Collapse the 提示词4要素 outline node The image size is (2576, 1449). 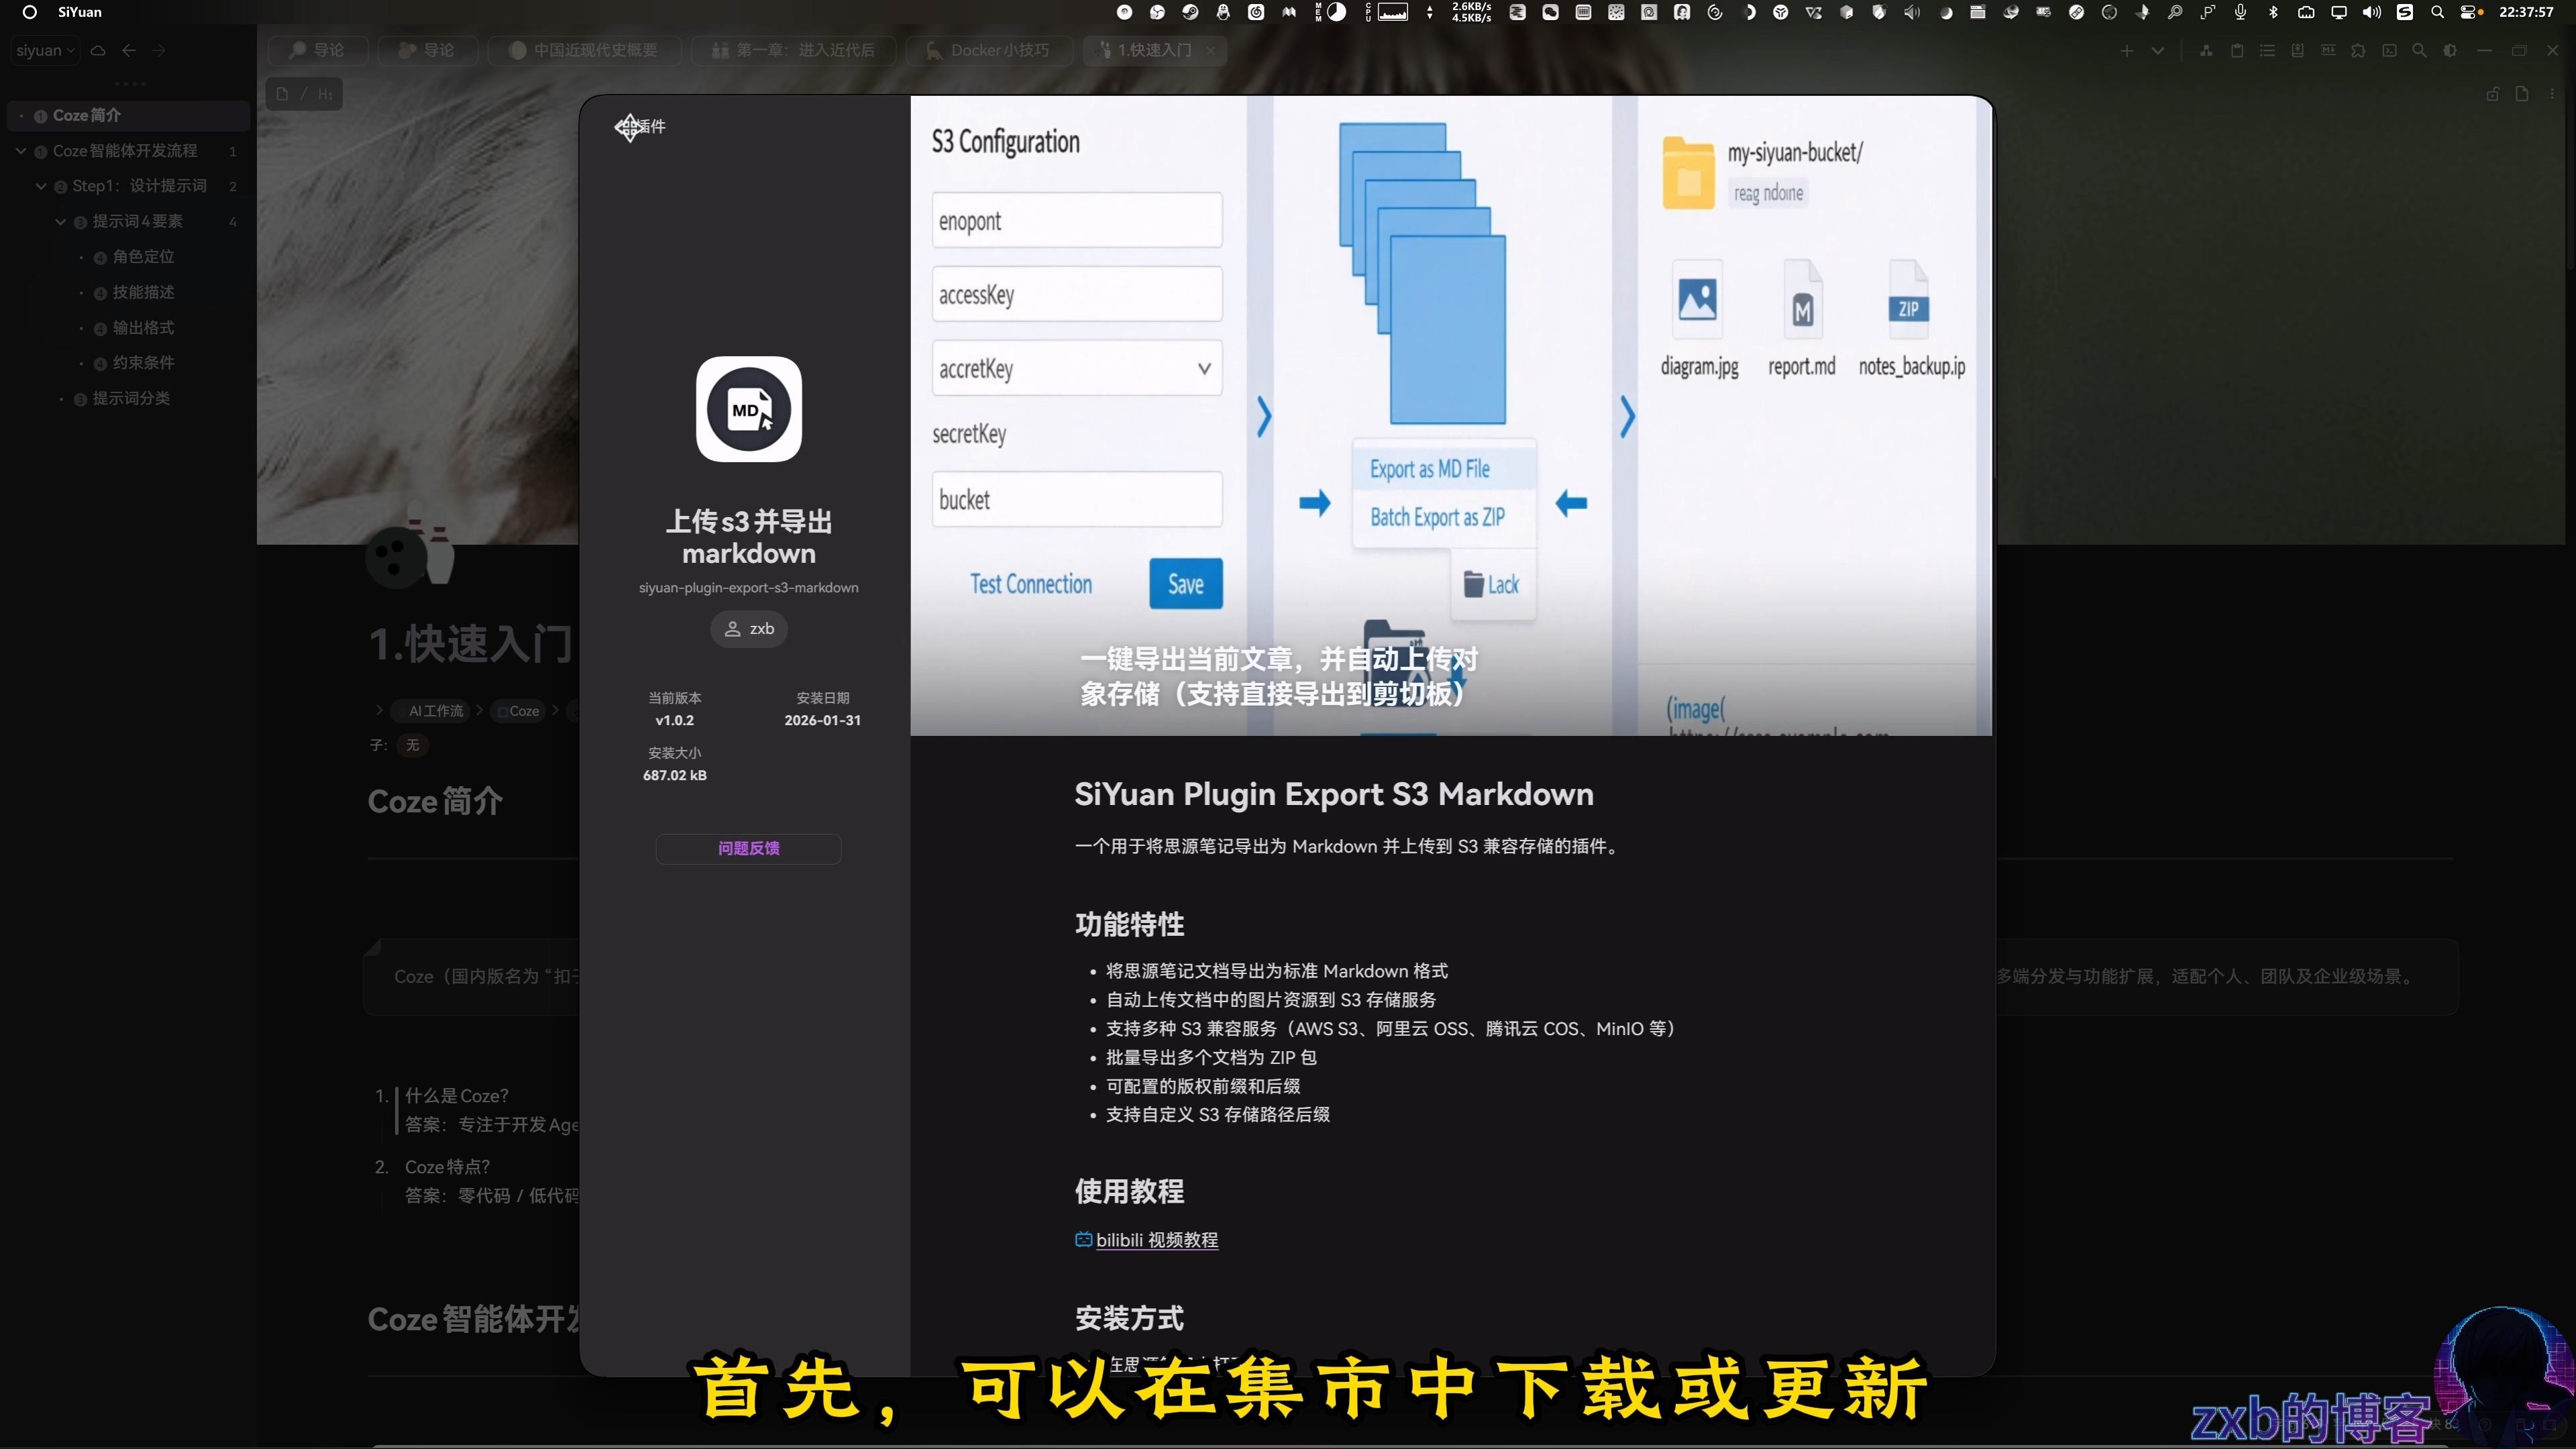click(x=60, y=222)
